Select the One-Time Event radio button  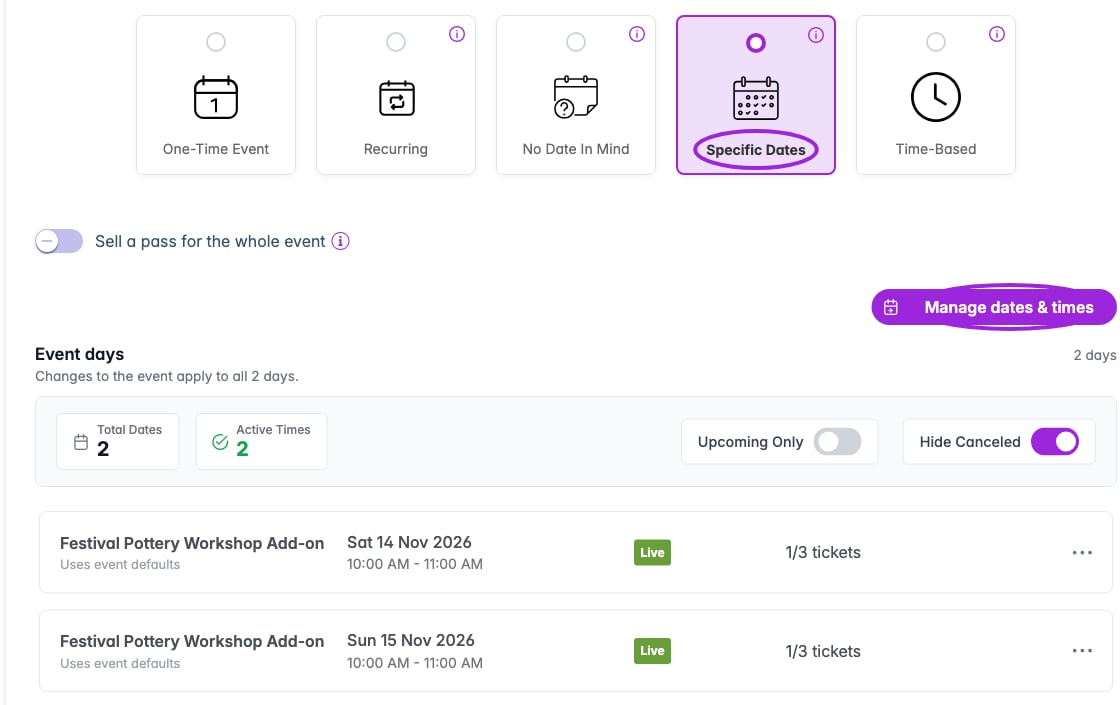tap(216, 42)
